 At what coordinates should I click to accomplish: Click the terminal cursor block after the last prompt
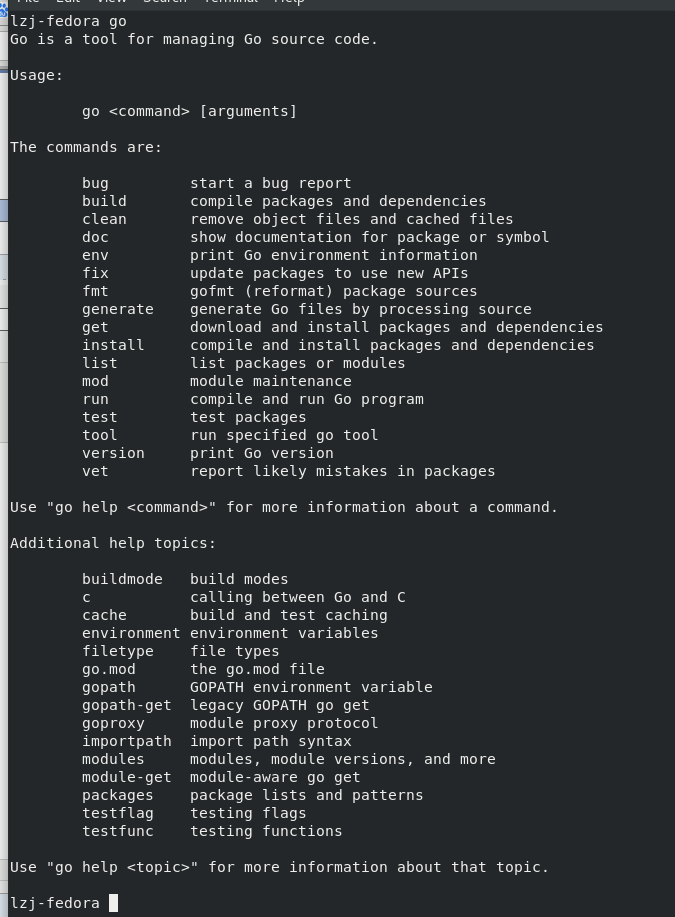[x=113, y=903]
